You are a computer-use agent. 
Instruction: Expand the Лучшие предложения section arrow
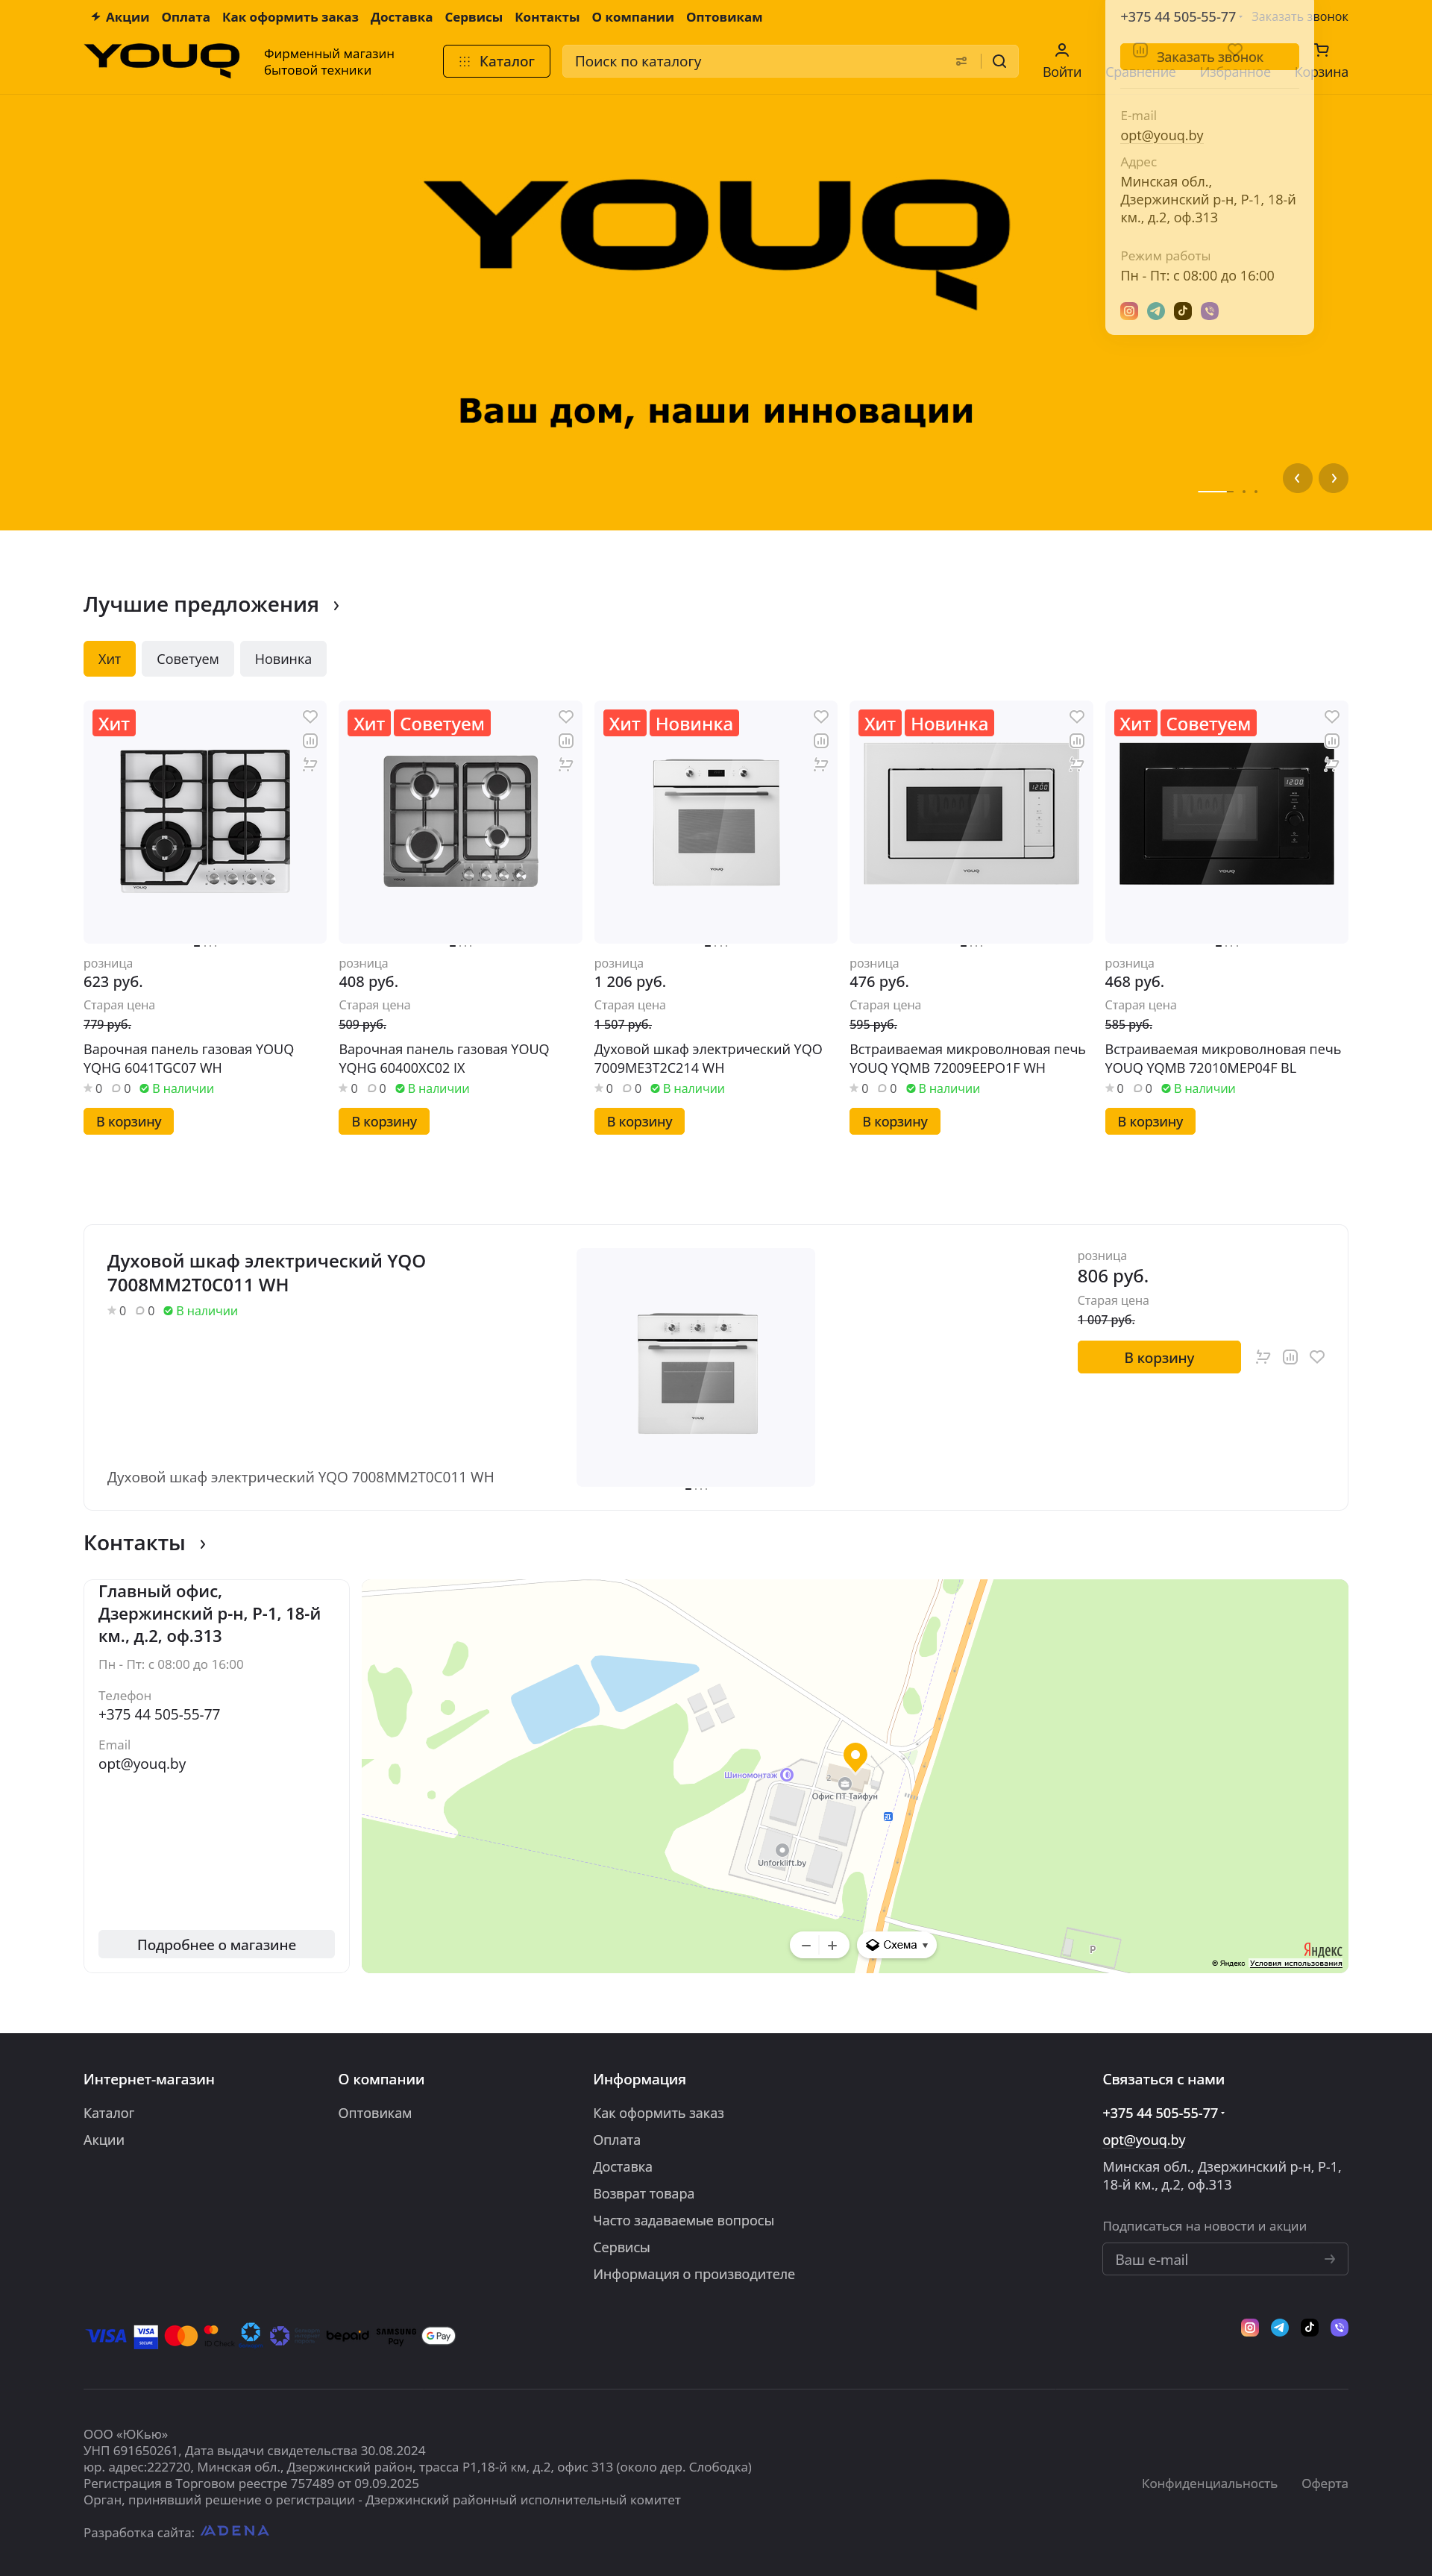336,606
